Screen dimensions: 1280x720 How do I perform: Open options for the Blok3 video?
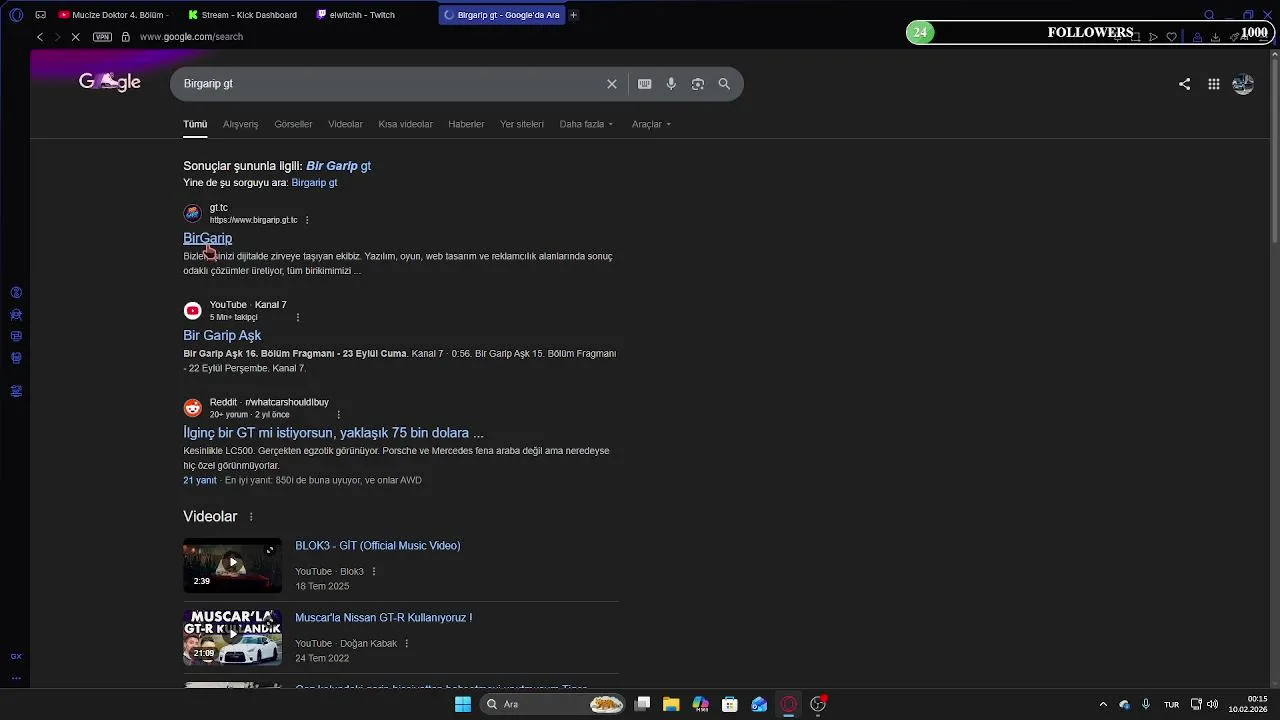coord(374,572)
